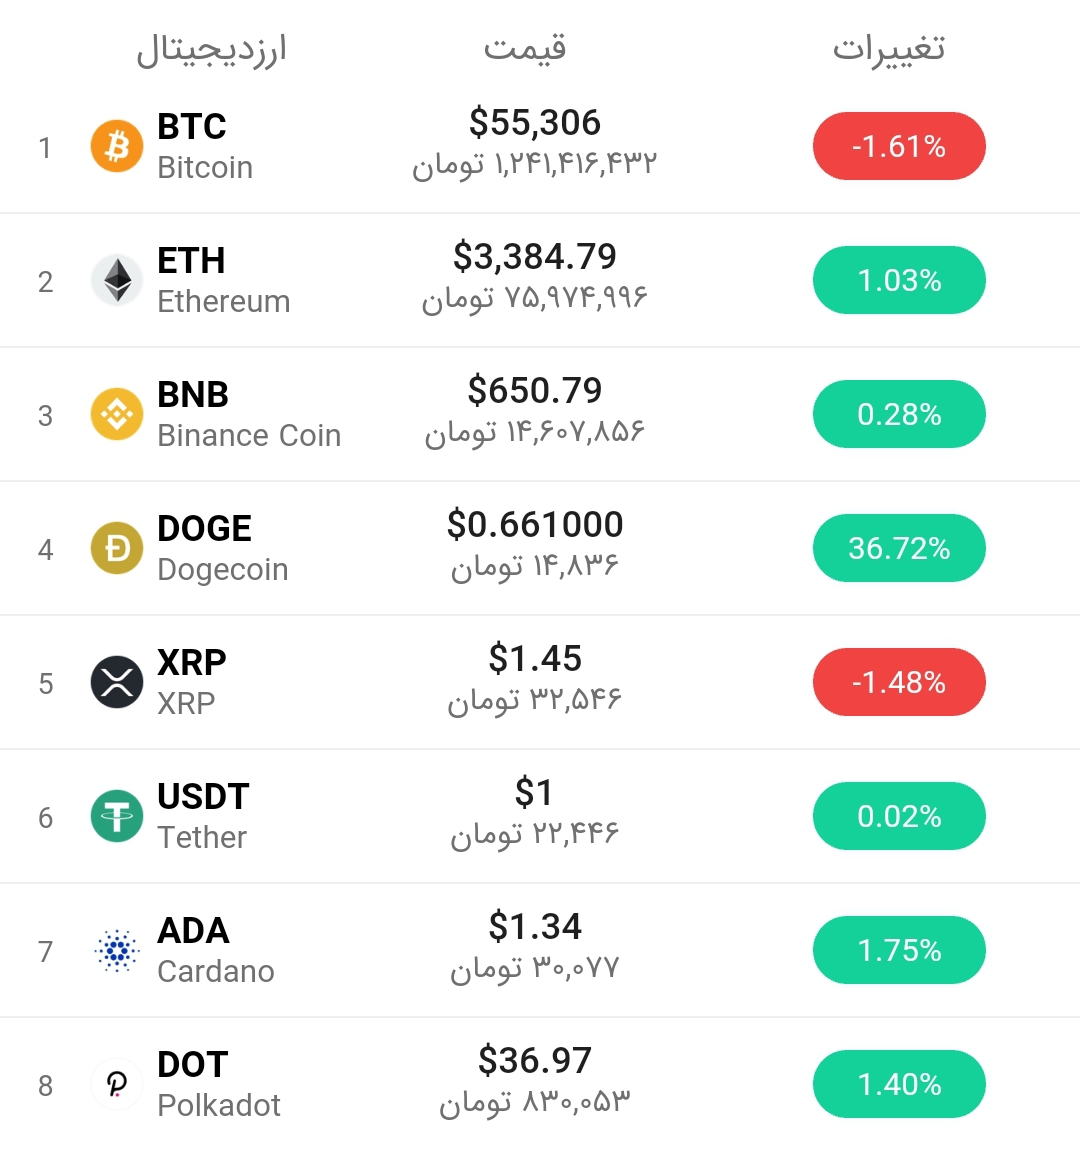Tap the Binance Coin logo icon
The height and width of the screenshot is (1149, 1080).
(117, 414)
